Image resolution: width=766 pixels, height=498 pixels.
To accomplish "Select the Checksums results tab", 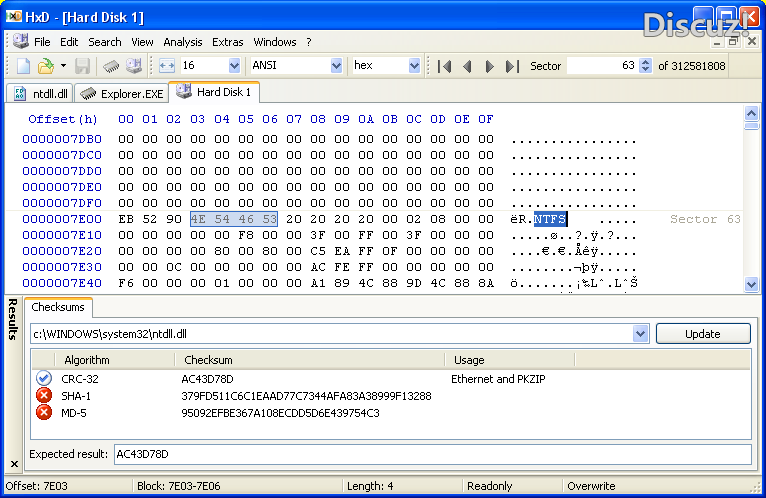I will tap(58, 307).
